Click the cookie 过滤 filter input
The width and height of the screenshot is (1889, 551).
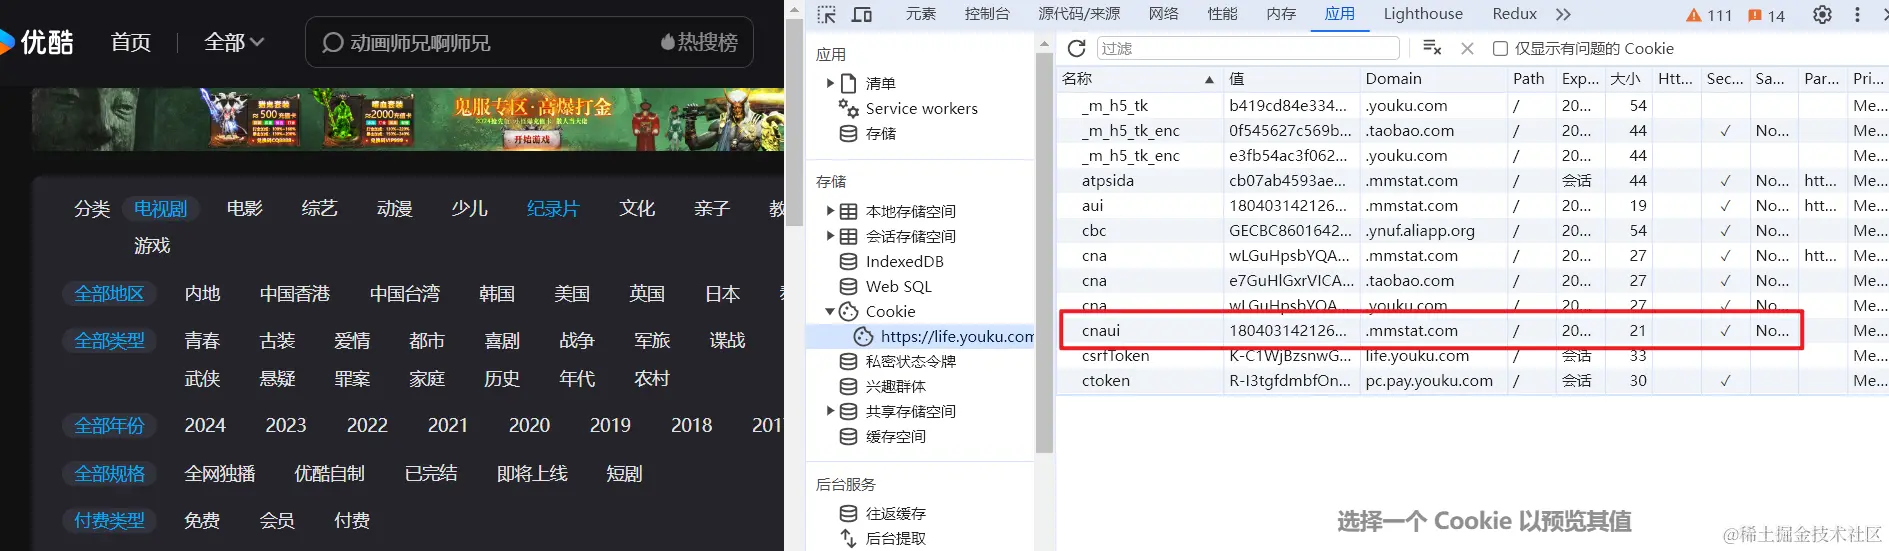pyautogui.click(x=1248, y=48)
